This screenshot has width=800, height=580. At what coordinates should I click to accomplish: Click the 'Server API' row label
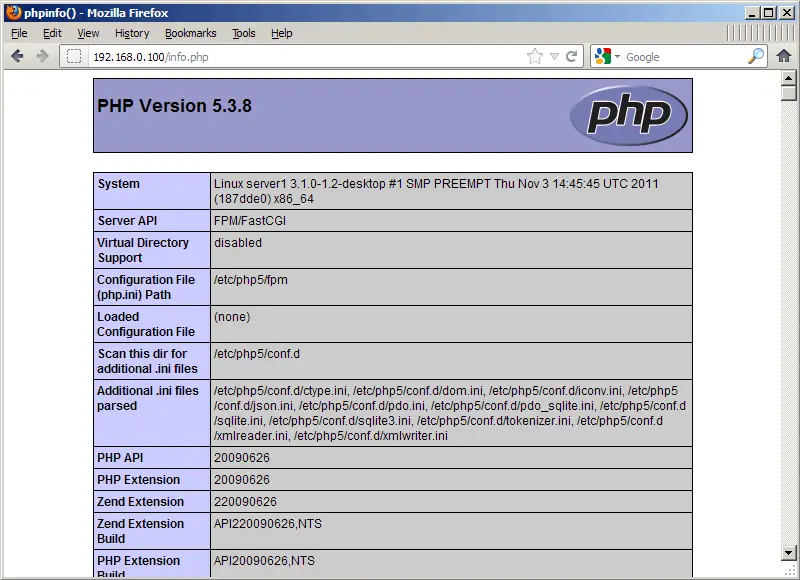coord(127,220)
